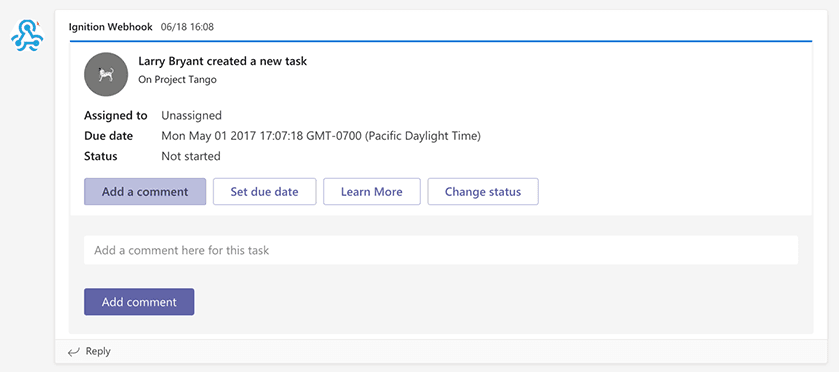
Task: Open the Add a comment action
Action: 145,192
